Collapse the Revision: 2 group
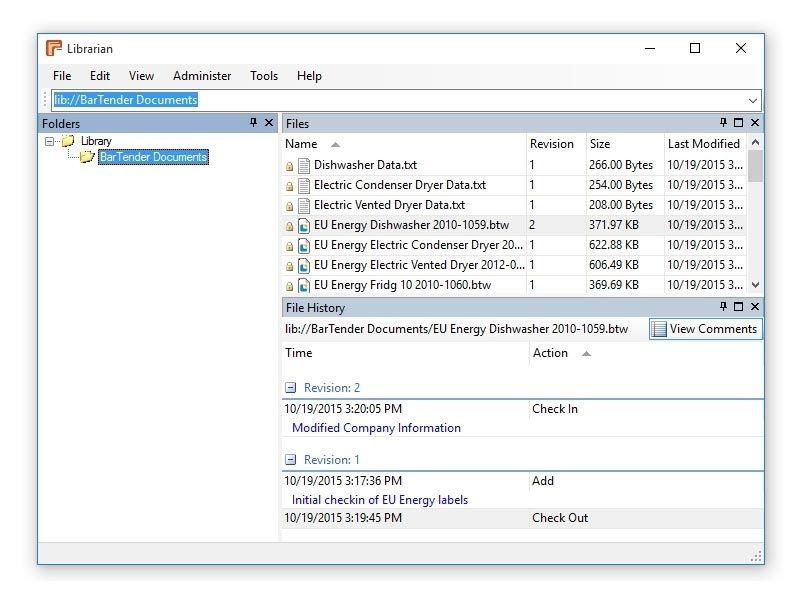 click(x=290, y=388)
